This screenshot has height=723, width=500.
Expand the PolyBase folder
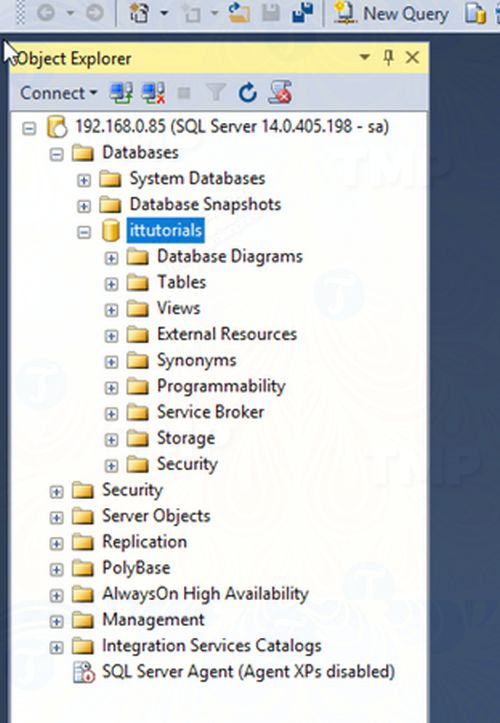click(56, 569)
